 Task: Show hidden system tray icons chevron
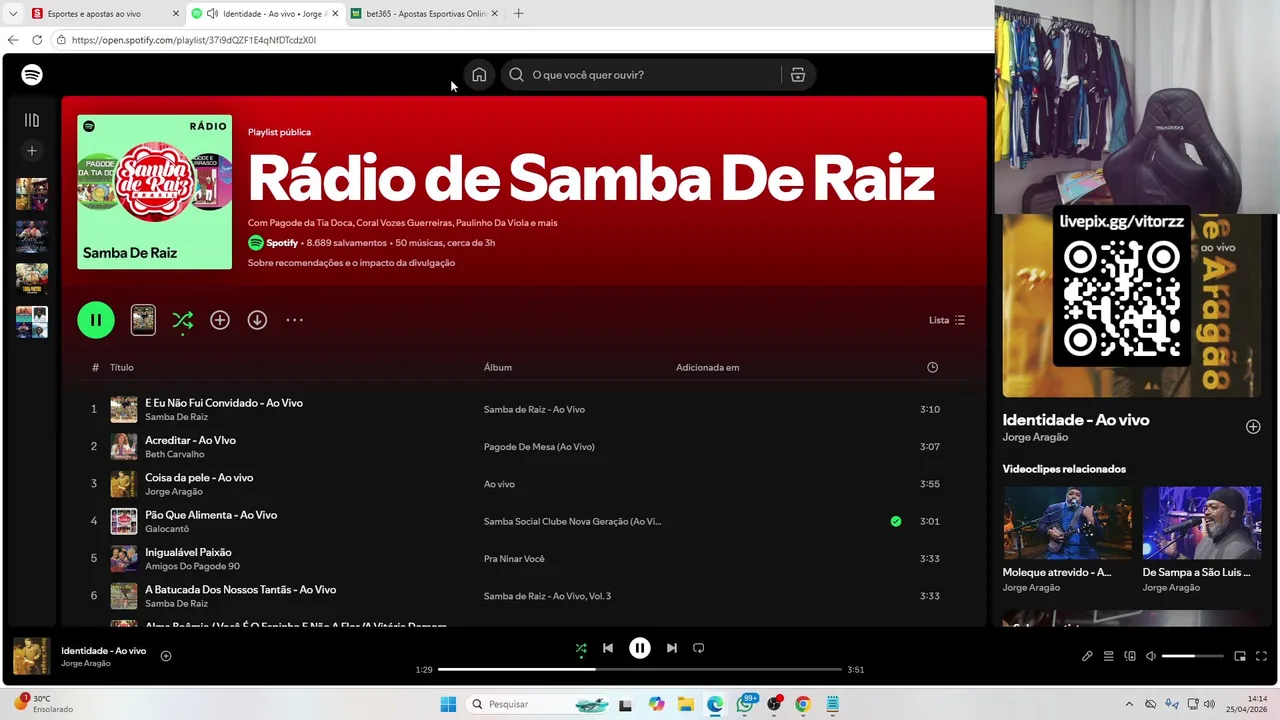pos(1129,704)
